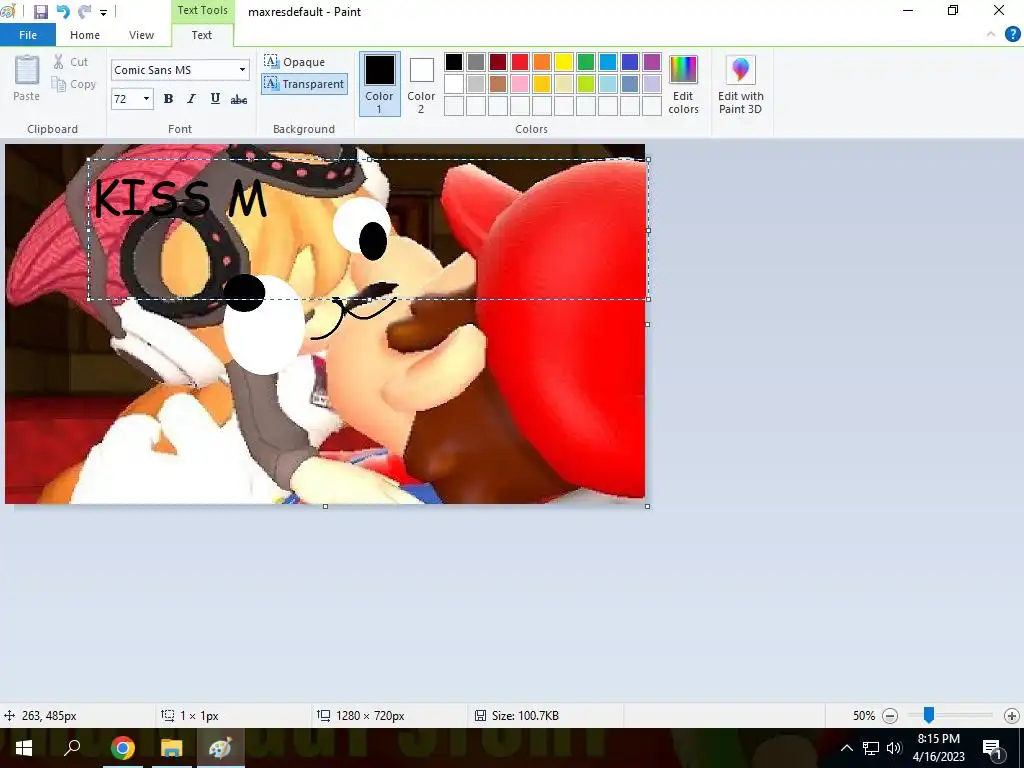The width and height of the screenshot is (1024, 768).
Task: Click the volume speaker tray icon
Action: [x=894, y=748]
